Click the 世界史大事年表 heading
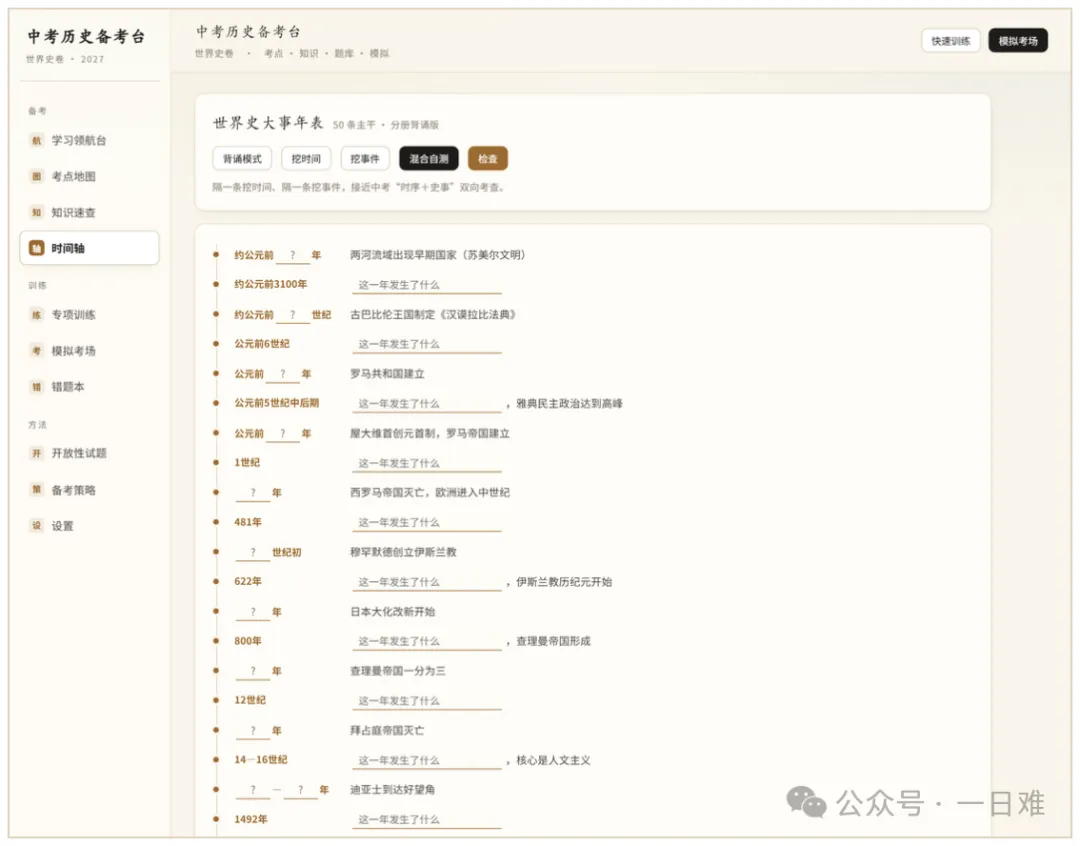Viewport: 1080px width, 846px height. (x=268, y=123)
